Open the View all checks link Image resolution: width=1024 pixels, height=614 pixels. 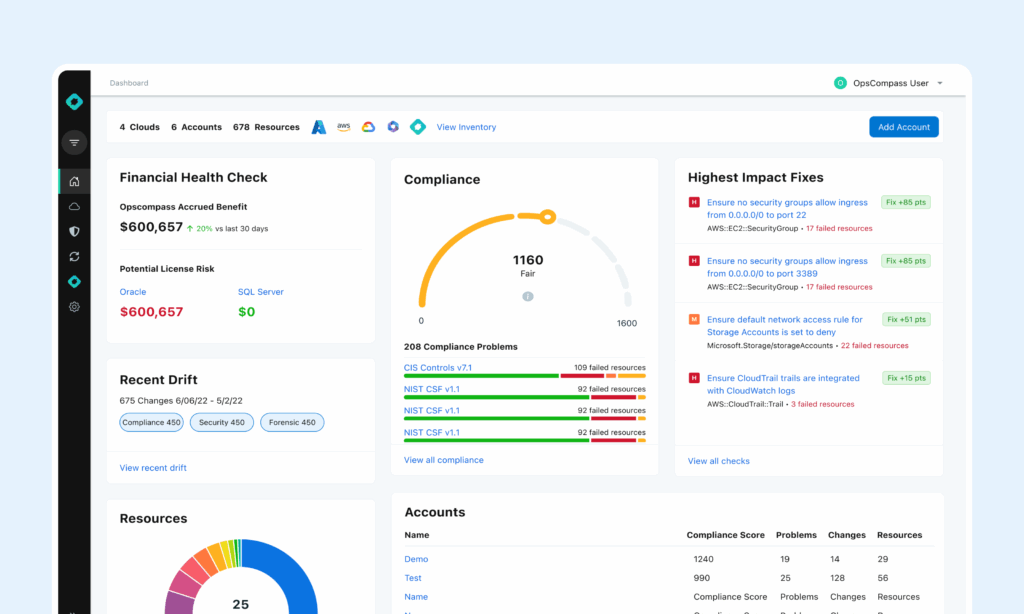(x=718, y=461)
